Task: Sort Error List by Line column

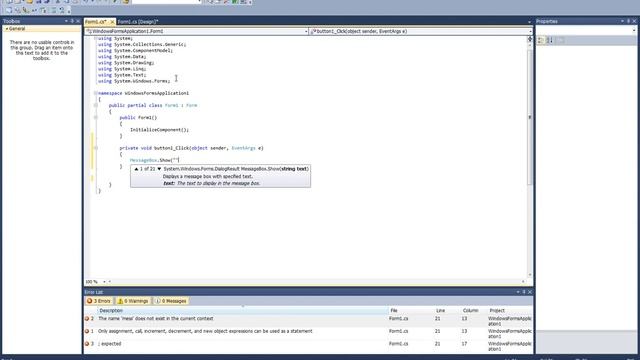Action: [447, 311]
